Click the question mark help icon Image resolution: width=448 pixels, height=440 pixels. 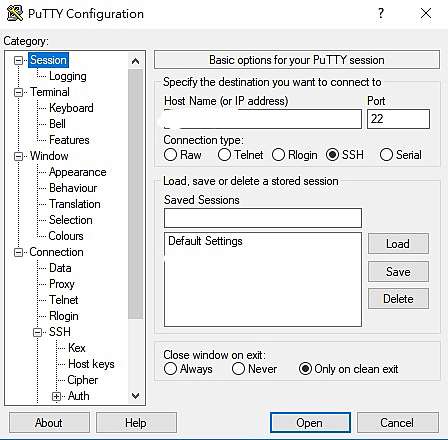[x=381, y=13]
